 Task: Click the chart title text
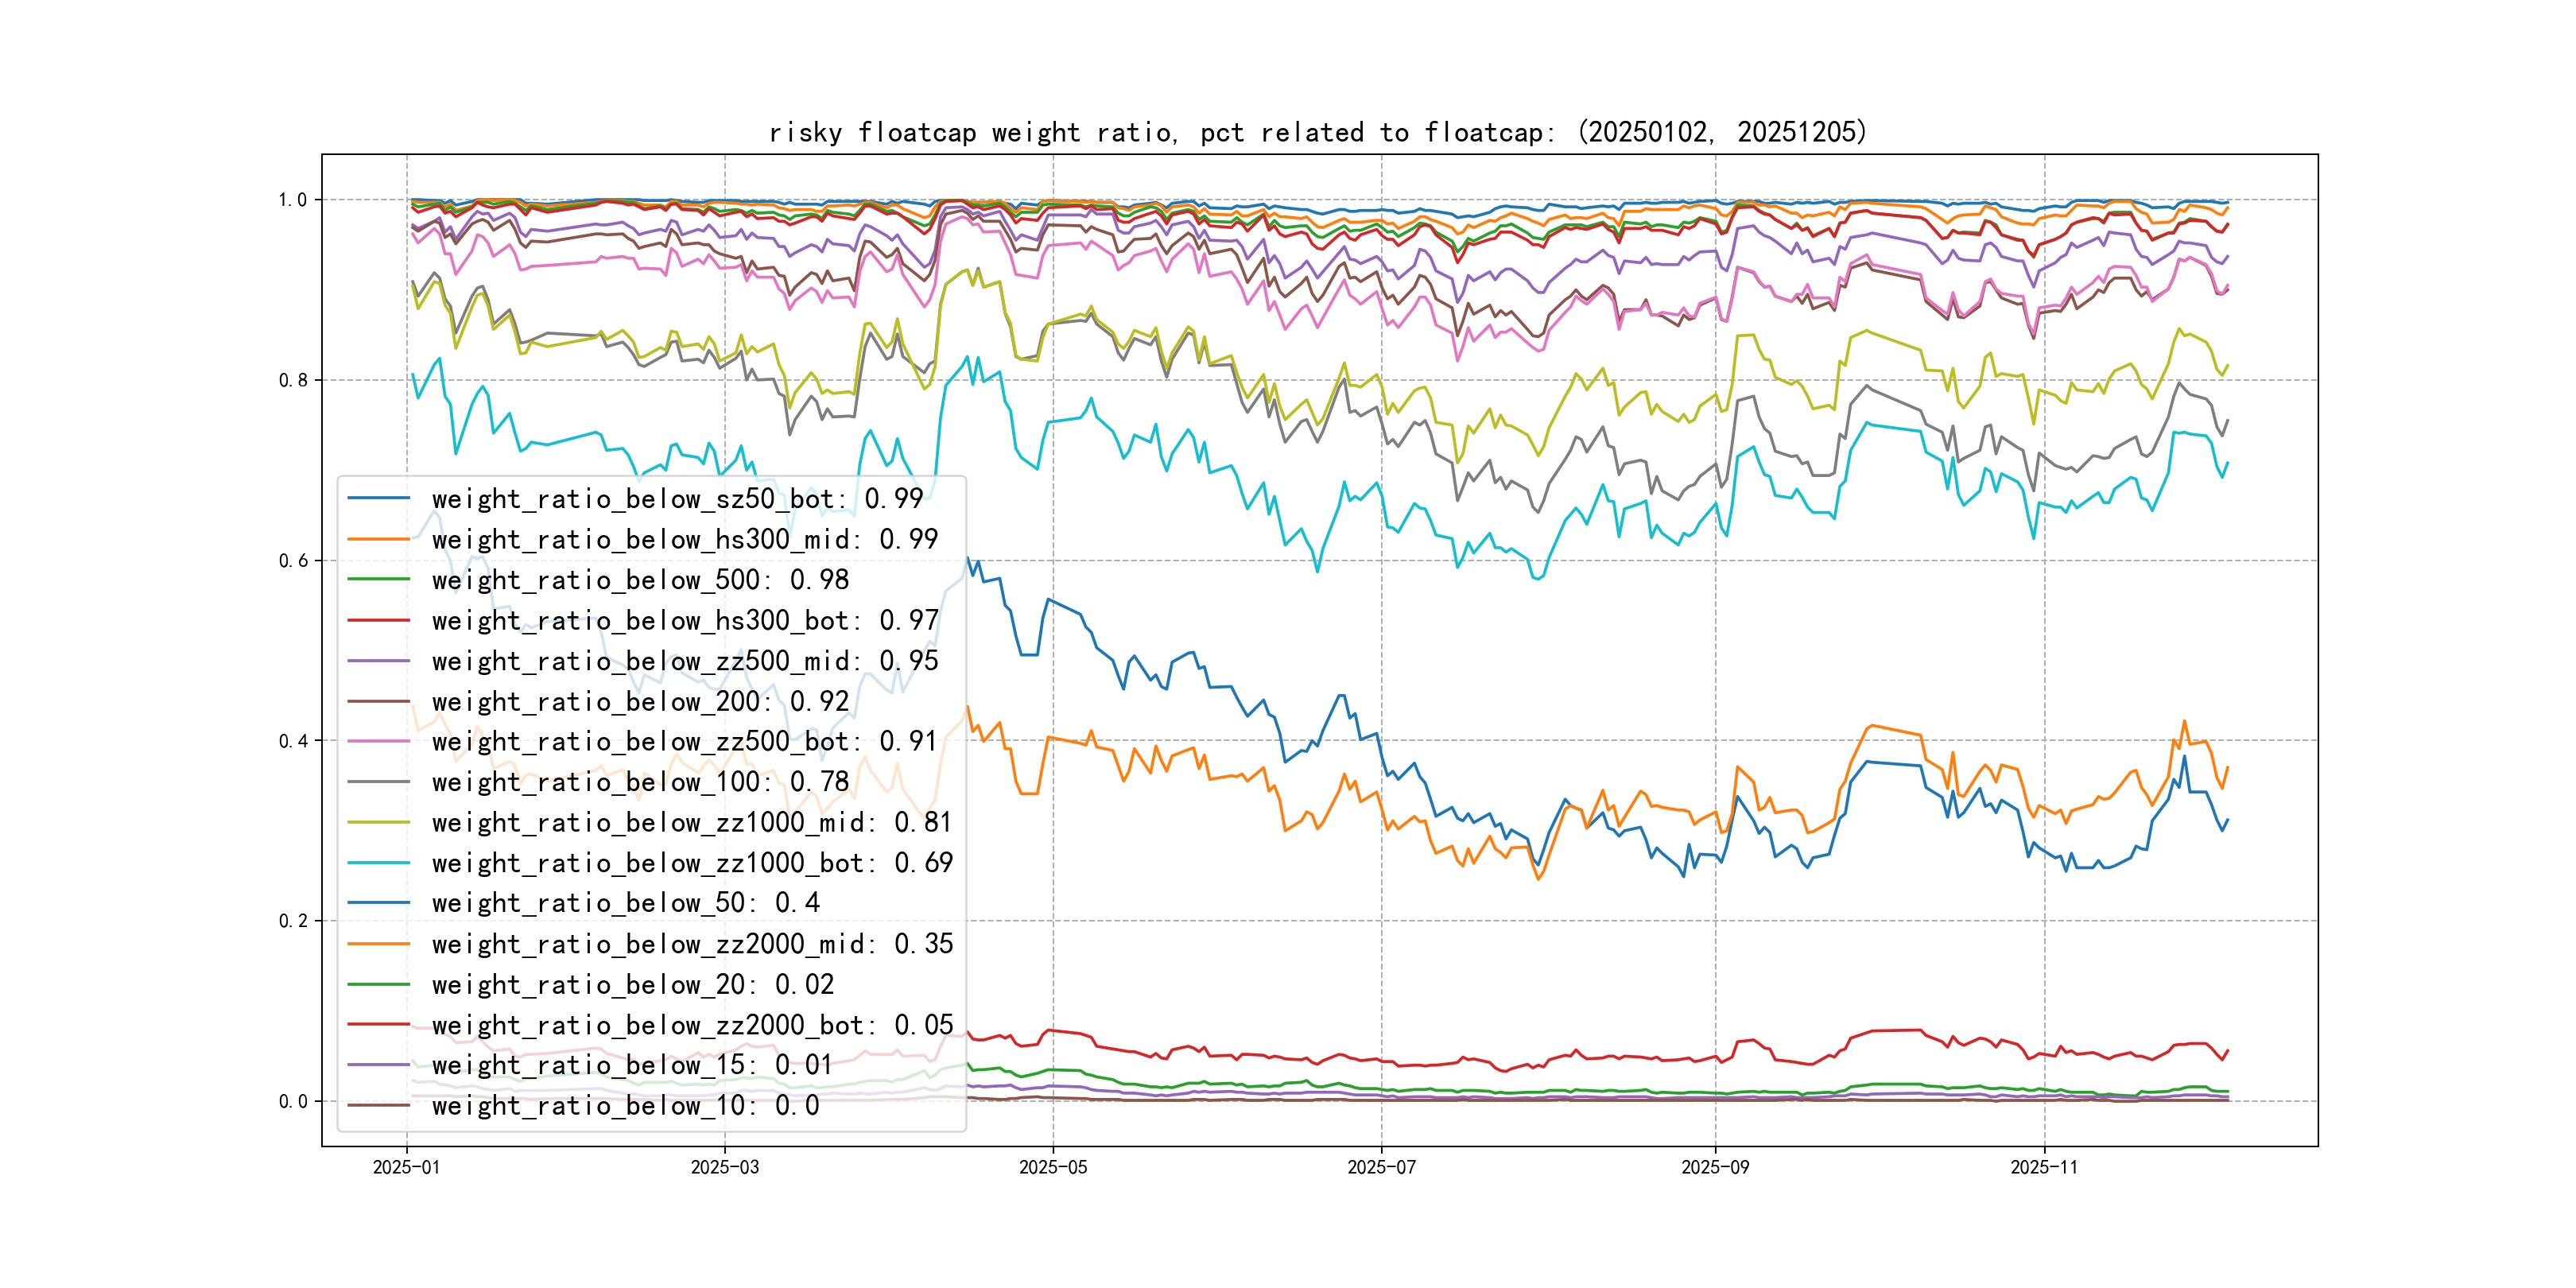(x=1317, y=132)
